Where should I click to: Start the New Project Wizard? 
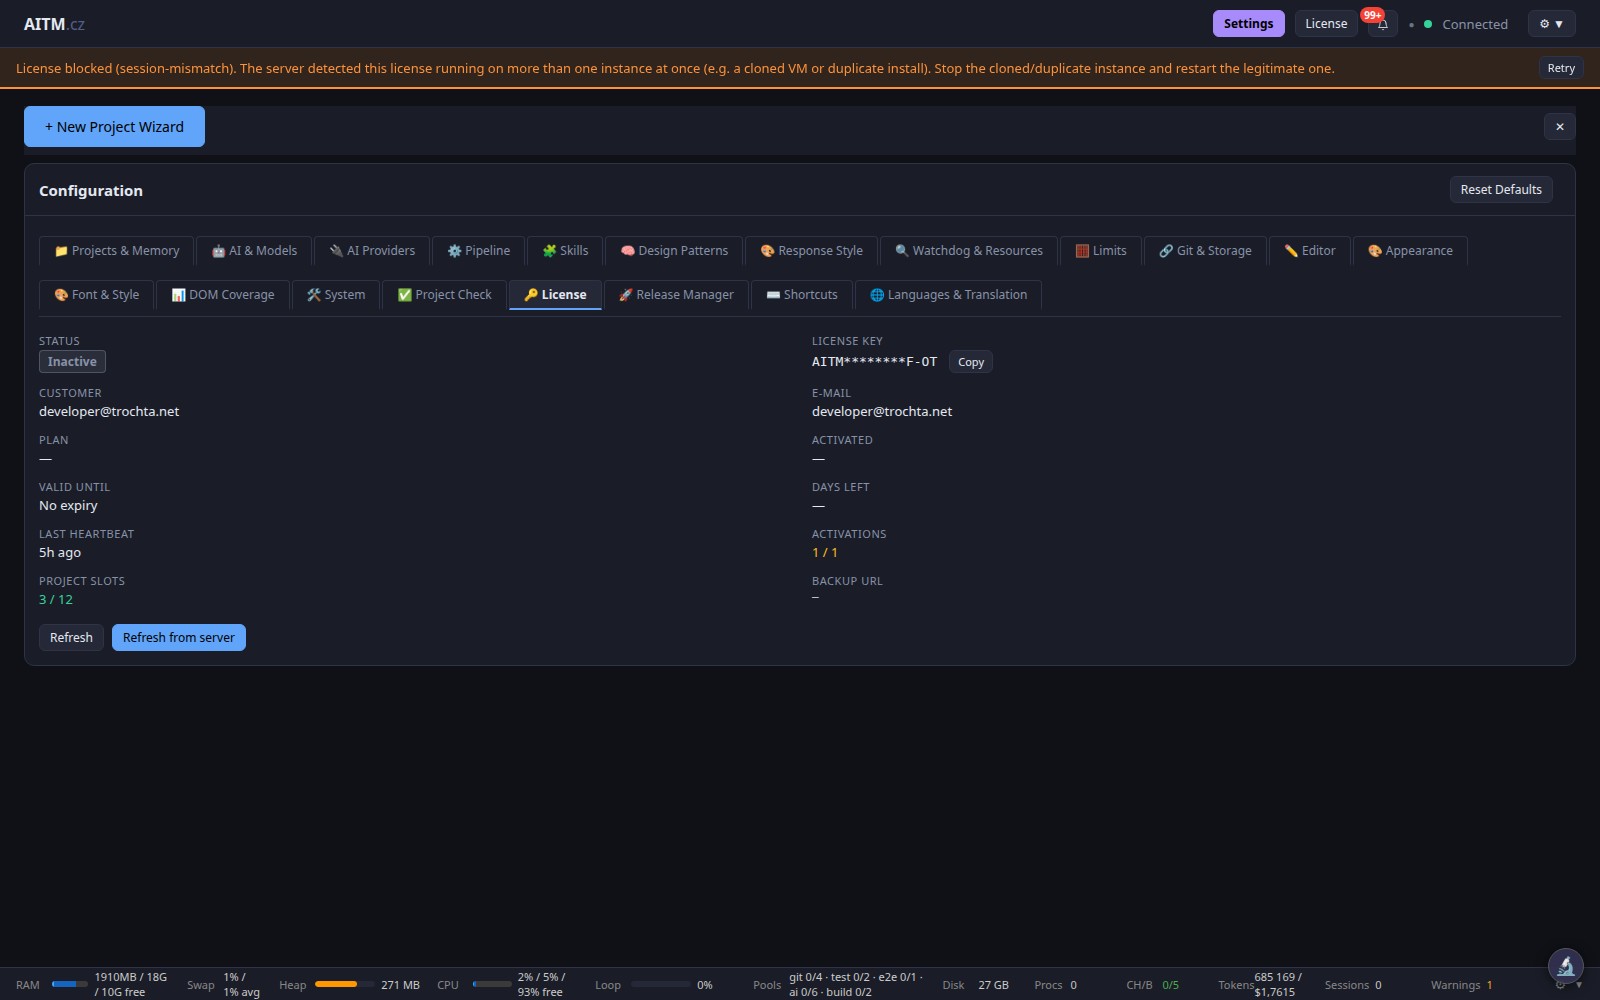[x=114, y=127]
